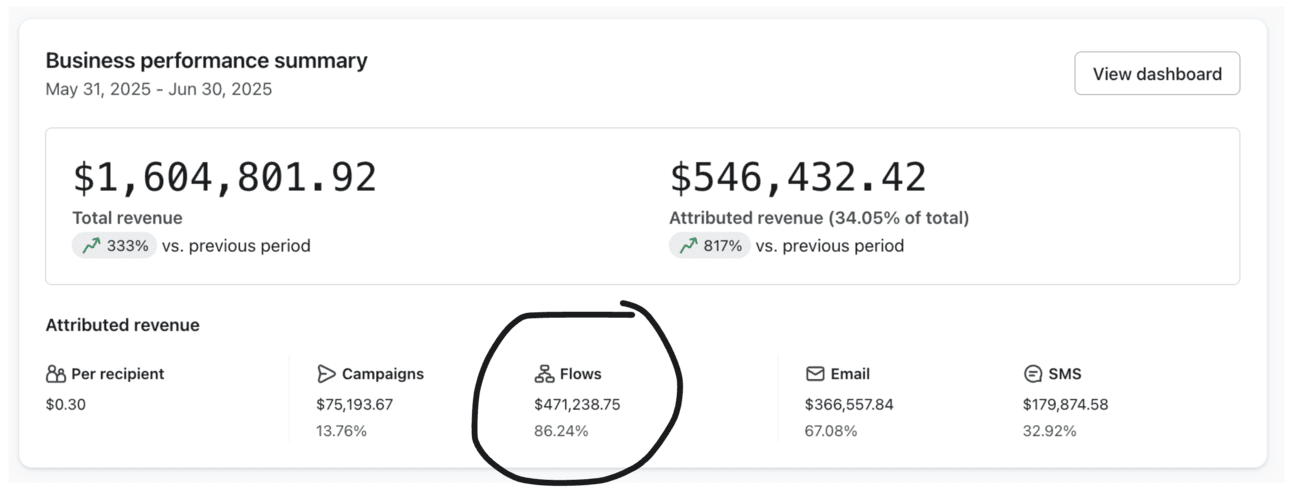Click the Attributed revenue (34.05% of total) label
Viewport: 1292px width, 496px height.
coord(819,218)
